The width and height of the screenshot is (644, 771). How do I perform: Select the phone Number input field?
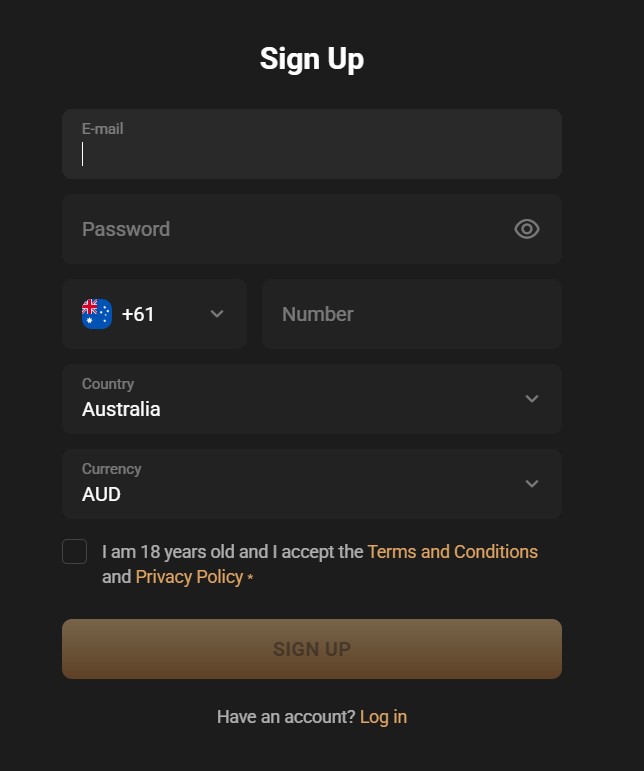[x=411, y=314]
